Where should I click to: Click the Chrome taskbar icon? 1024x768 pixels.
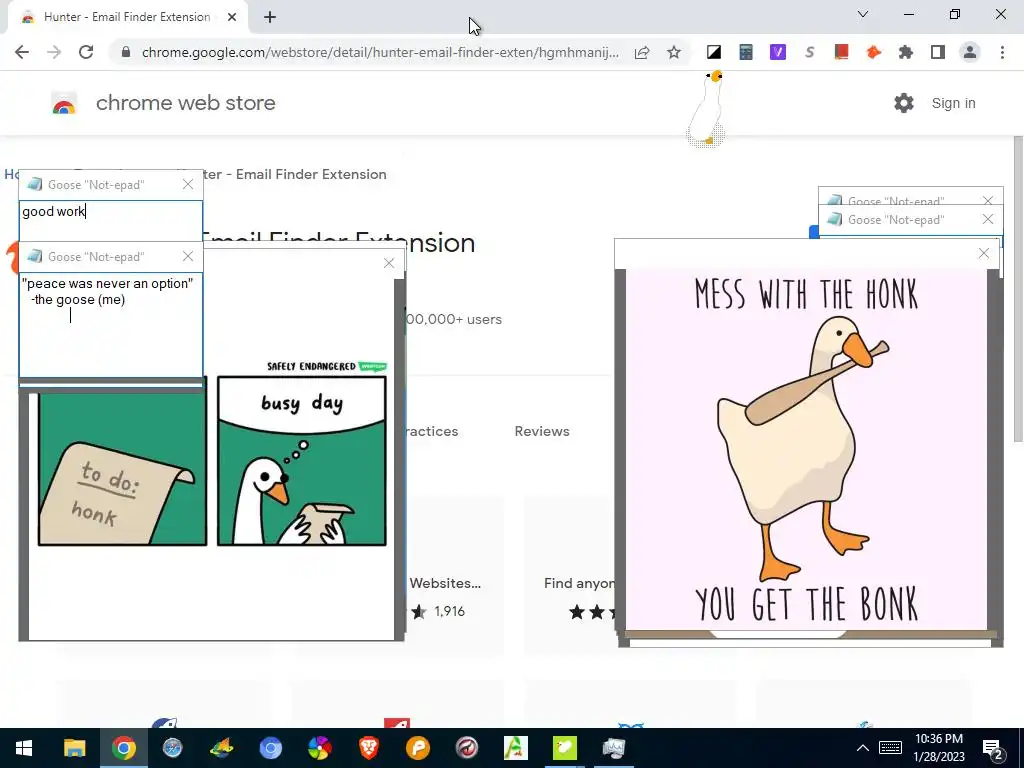coord(123,748)
